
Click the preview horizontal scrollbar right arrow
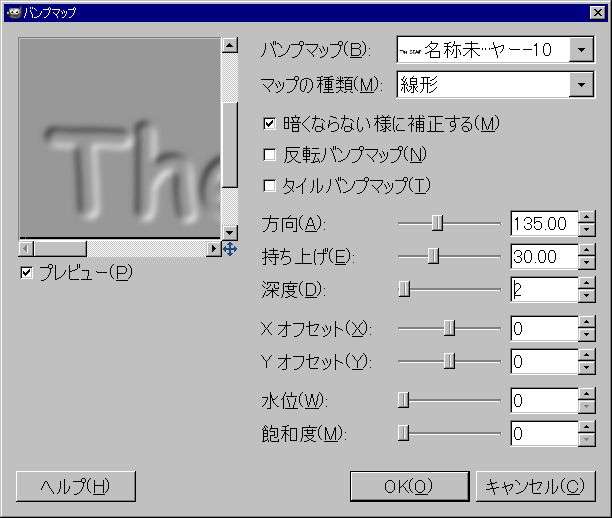[214, 249]
